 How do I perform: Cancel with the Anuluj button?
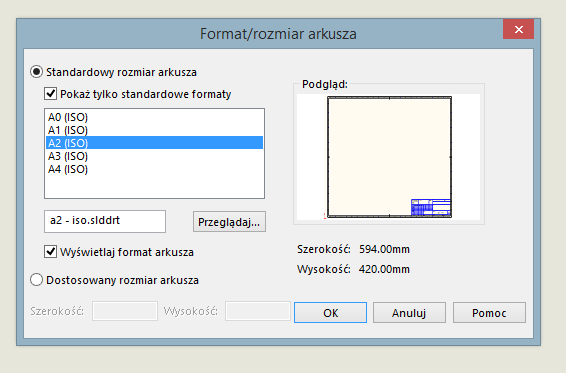(409, 313)
